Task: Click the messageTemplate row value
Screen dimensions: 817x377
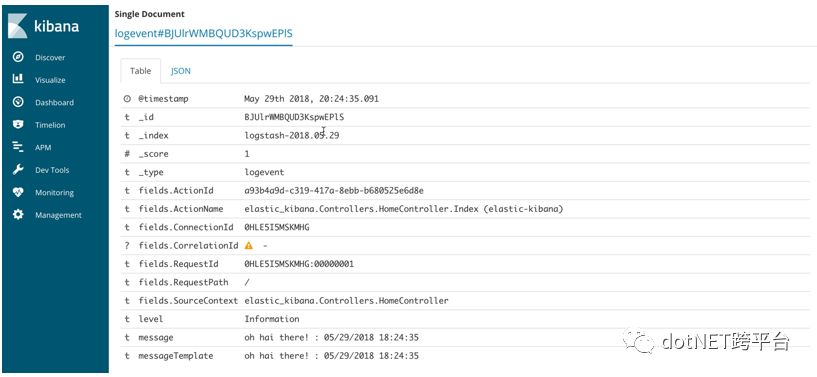Action: point(331,356)
